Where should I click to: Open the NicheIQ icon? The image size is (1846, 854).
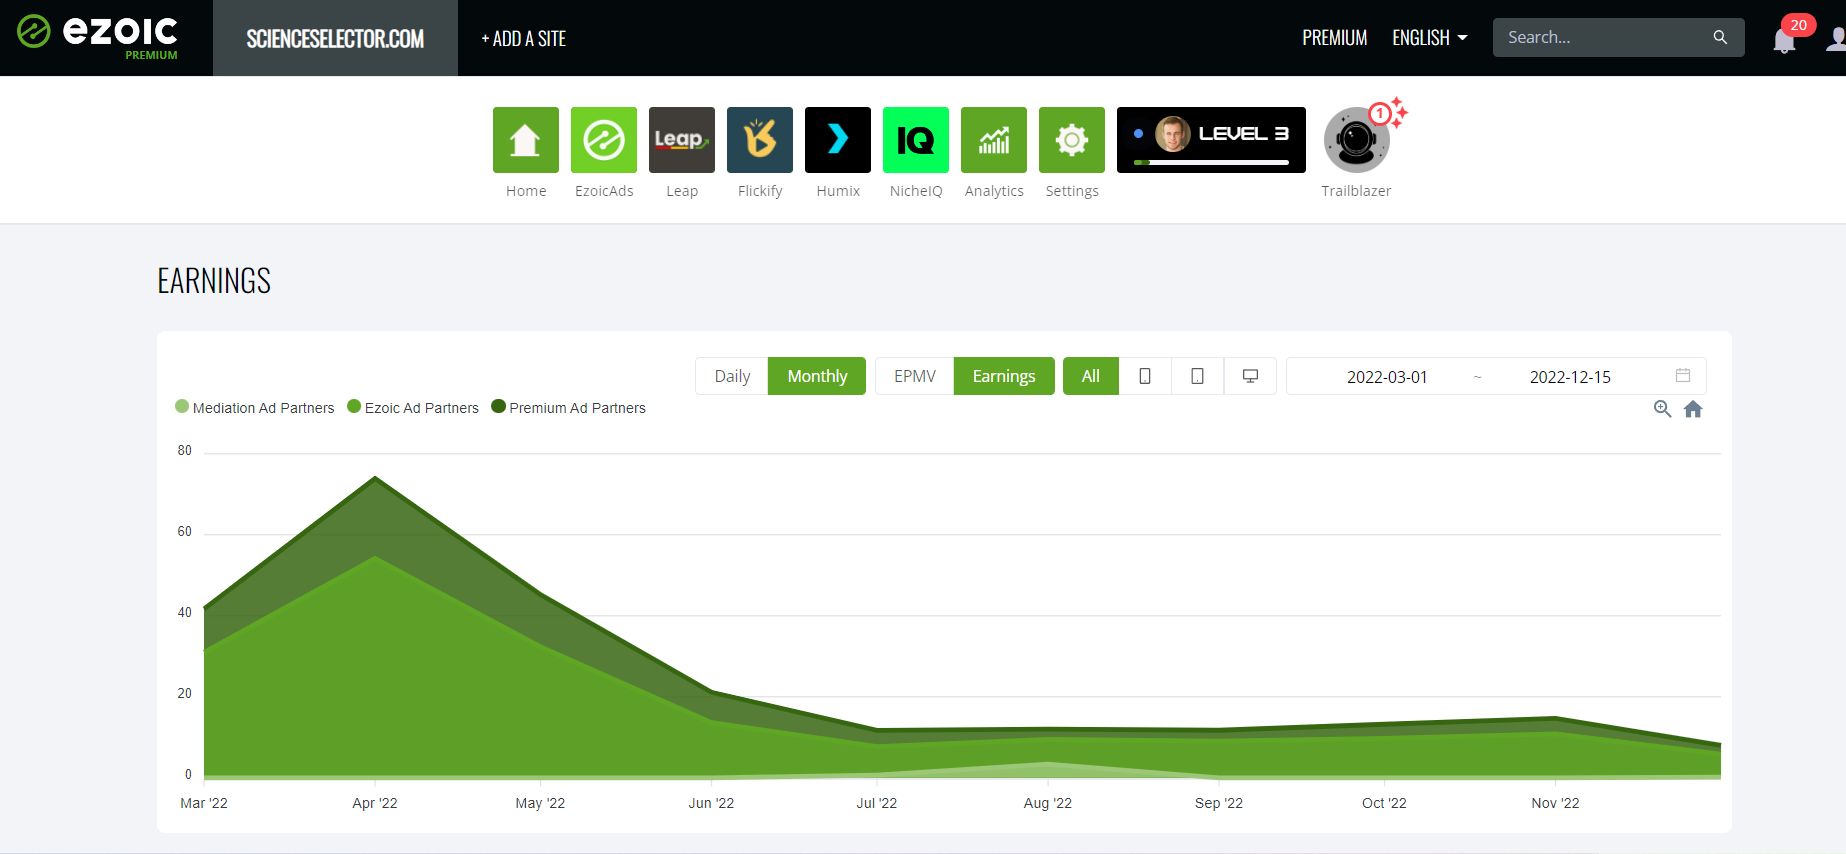pos(915,140)
